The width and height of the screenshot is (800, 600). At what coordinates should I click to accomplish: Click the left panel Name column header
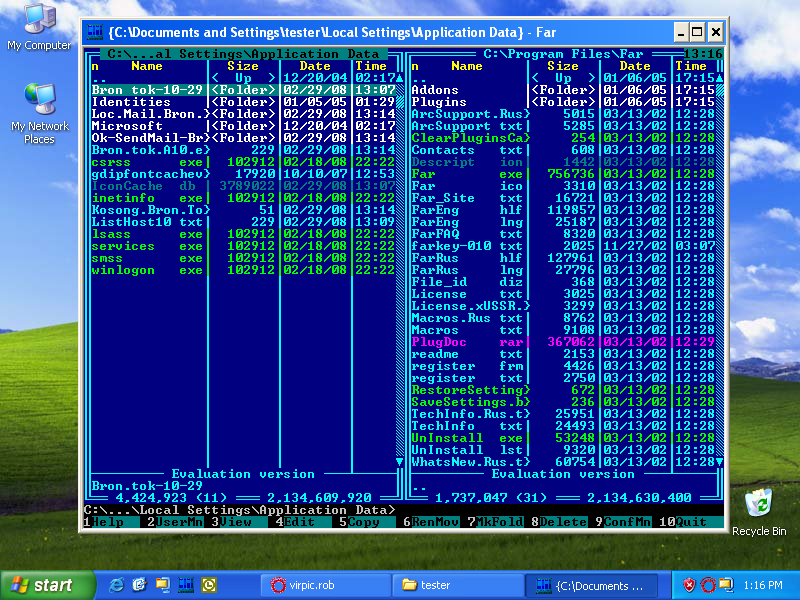click(147, 66)
